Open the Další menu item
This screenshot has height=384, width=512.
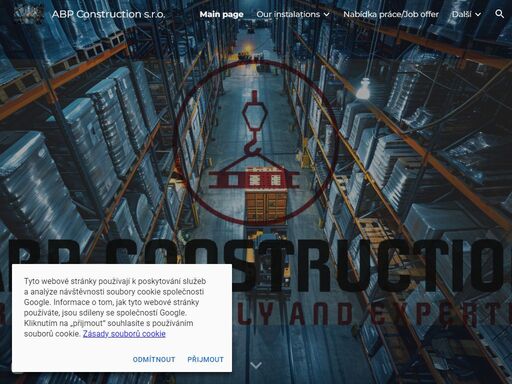point(462,14)
